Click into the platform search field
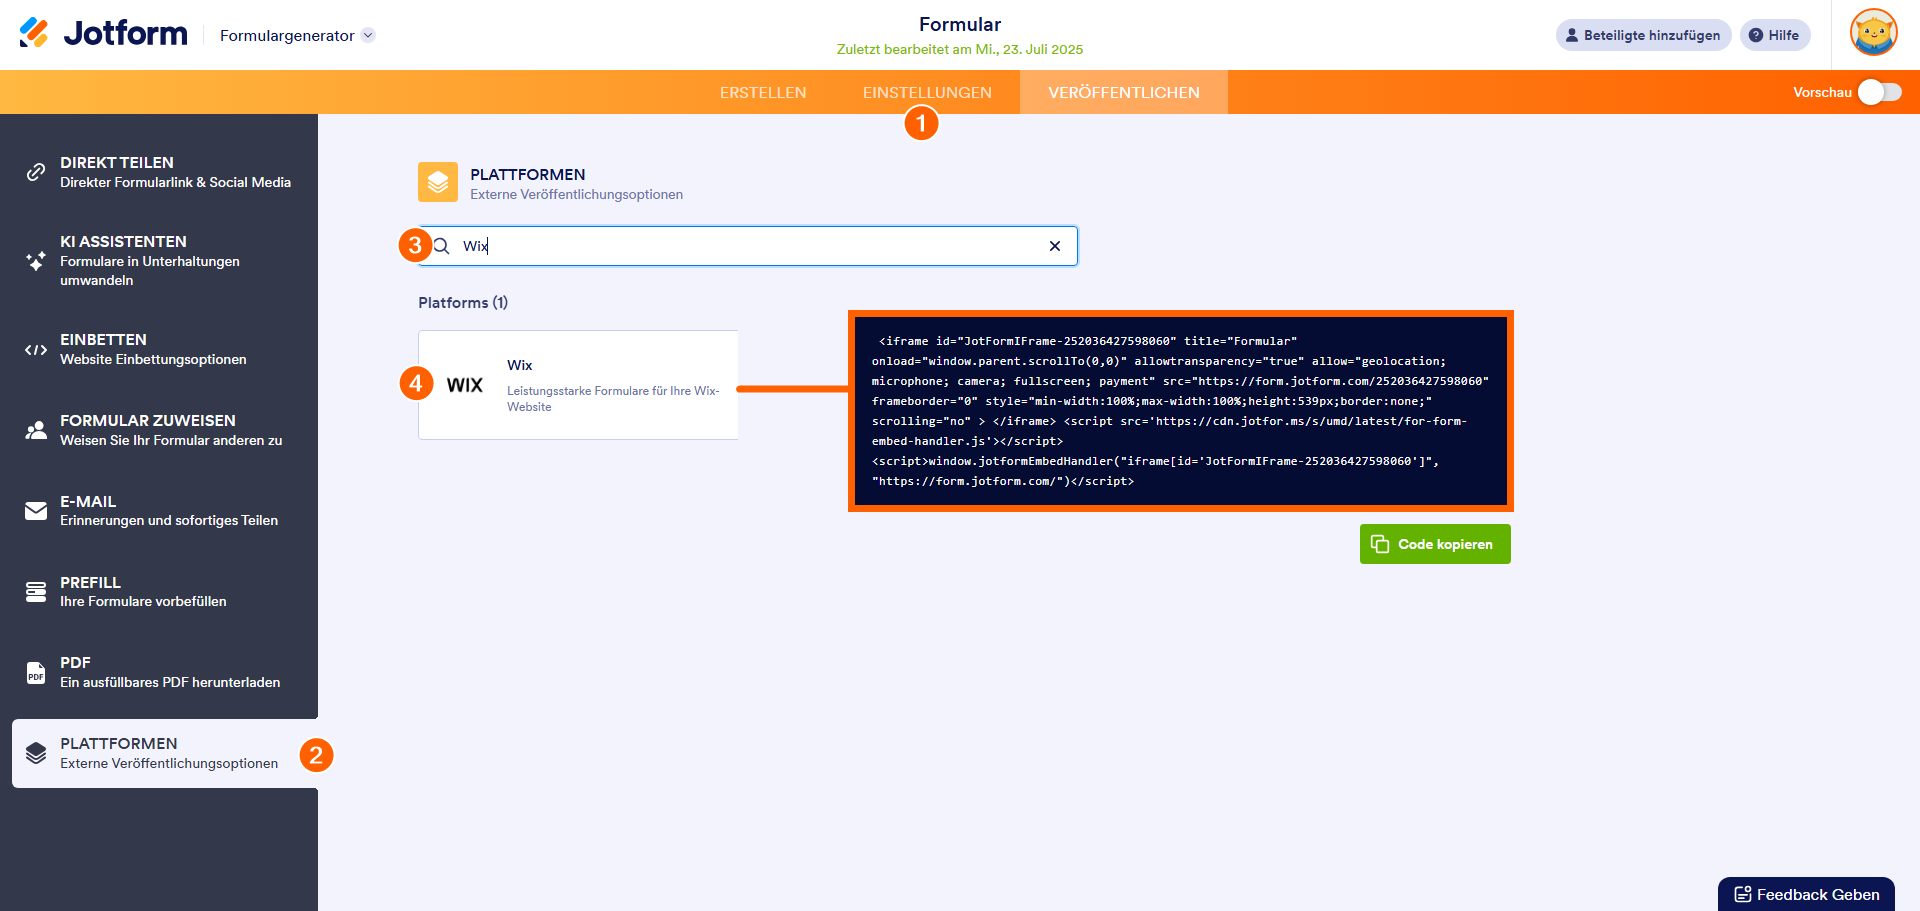The height and width of the screenshot is (911, 1920). tap(748, 246)
